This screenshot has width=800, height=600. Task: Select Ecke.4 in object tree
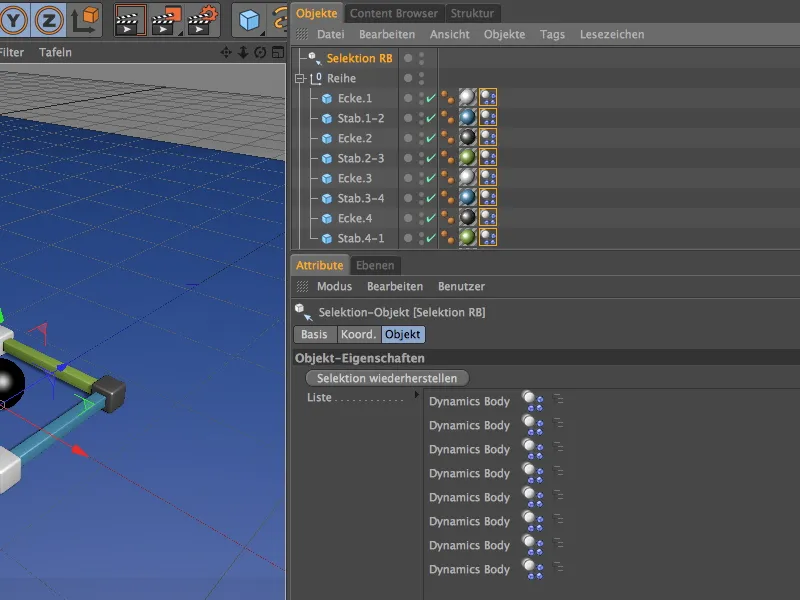(x=355, y=218)
